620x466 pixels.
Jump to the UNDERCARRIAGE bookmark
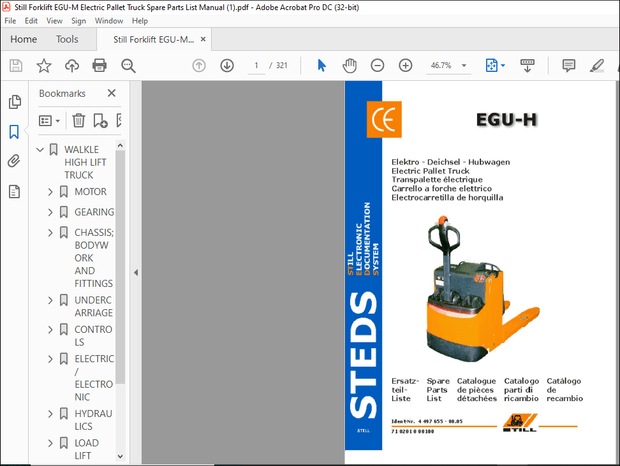coord(94,307)
